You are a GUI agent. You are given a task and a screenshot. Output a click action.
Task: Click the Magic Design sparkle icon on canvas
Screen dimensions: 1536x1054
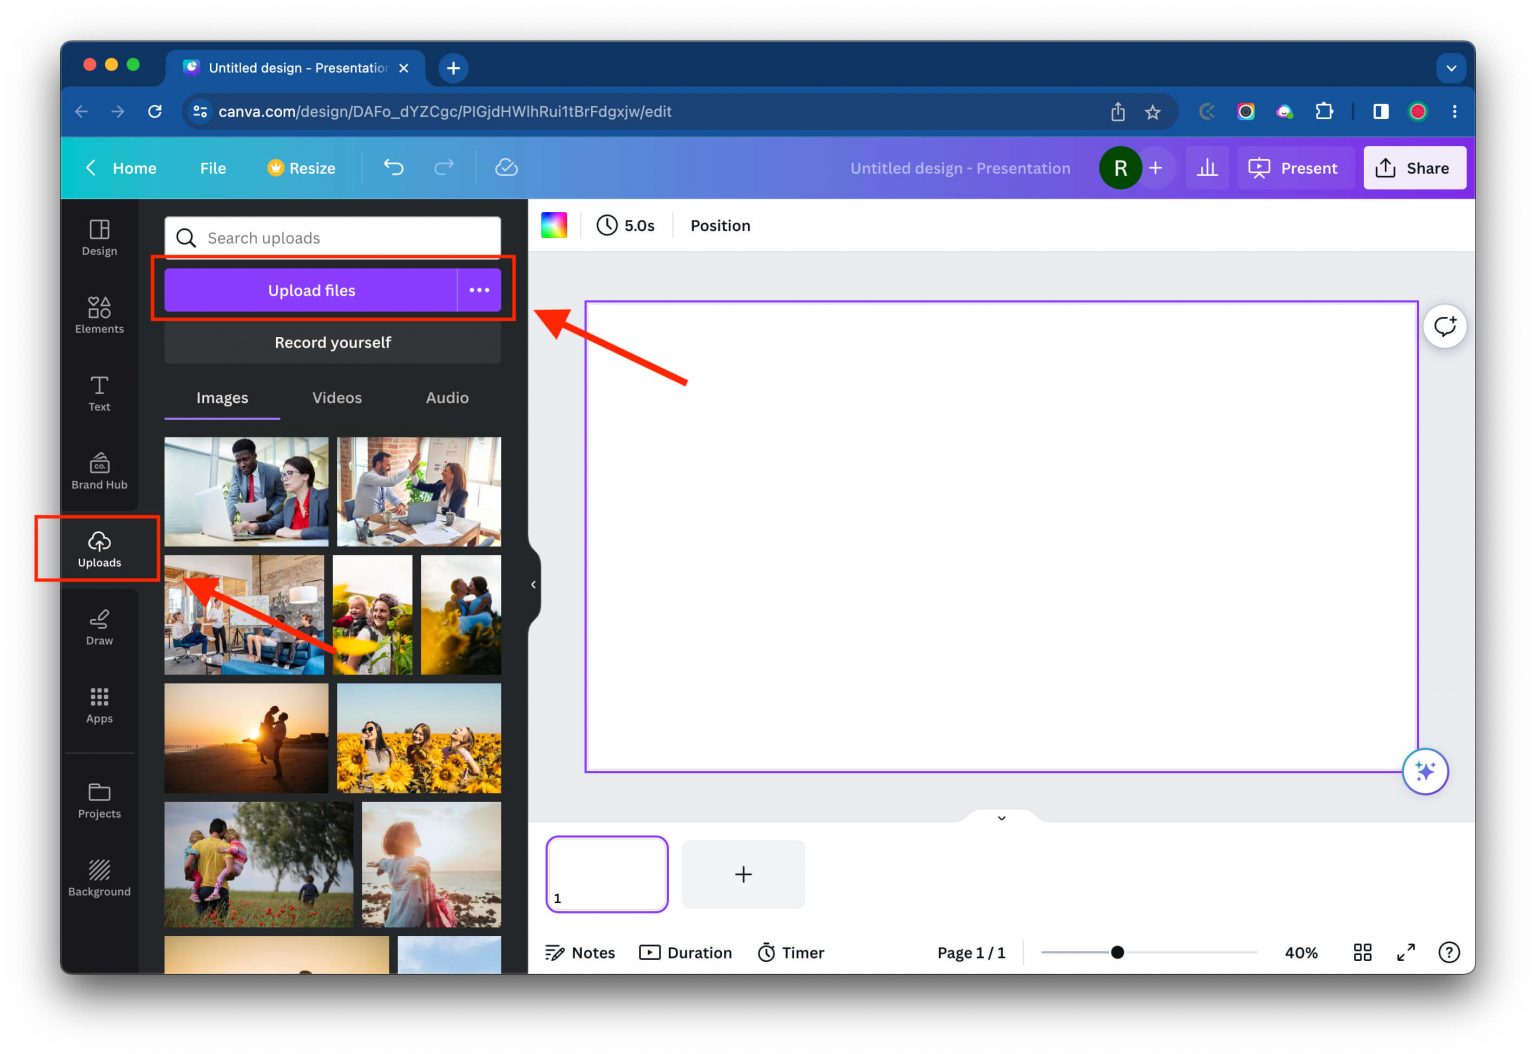(x=1424, y=771)
